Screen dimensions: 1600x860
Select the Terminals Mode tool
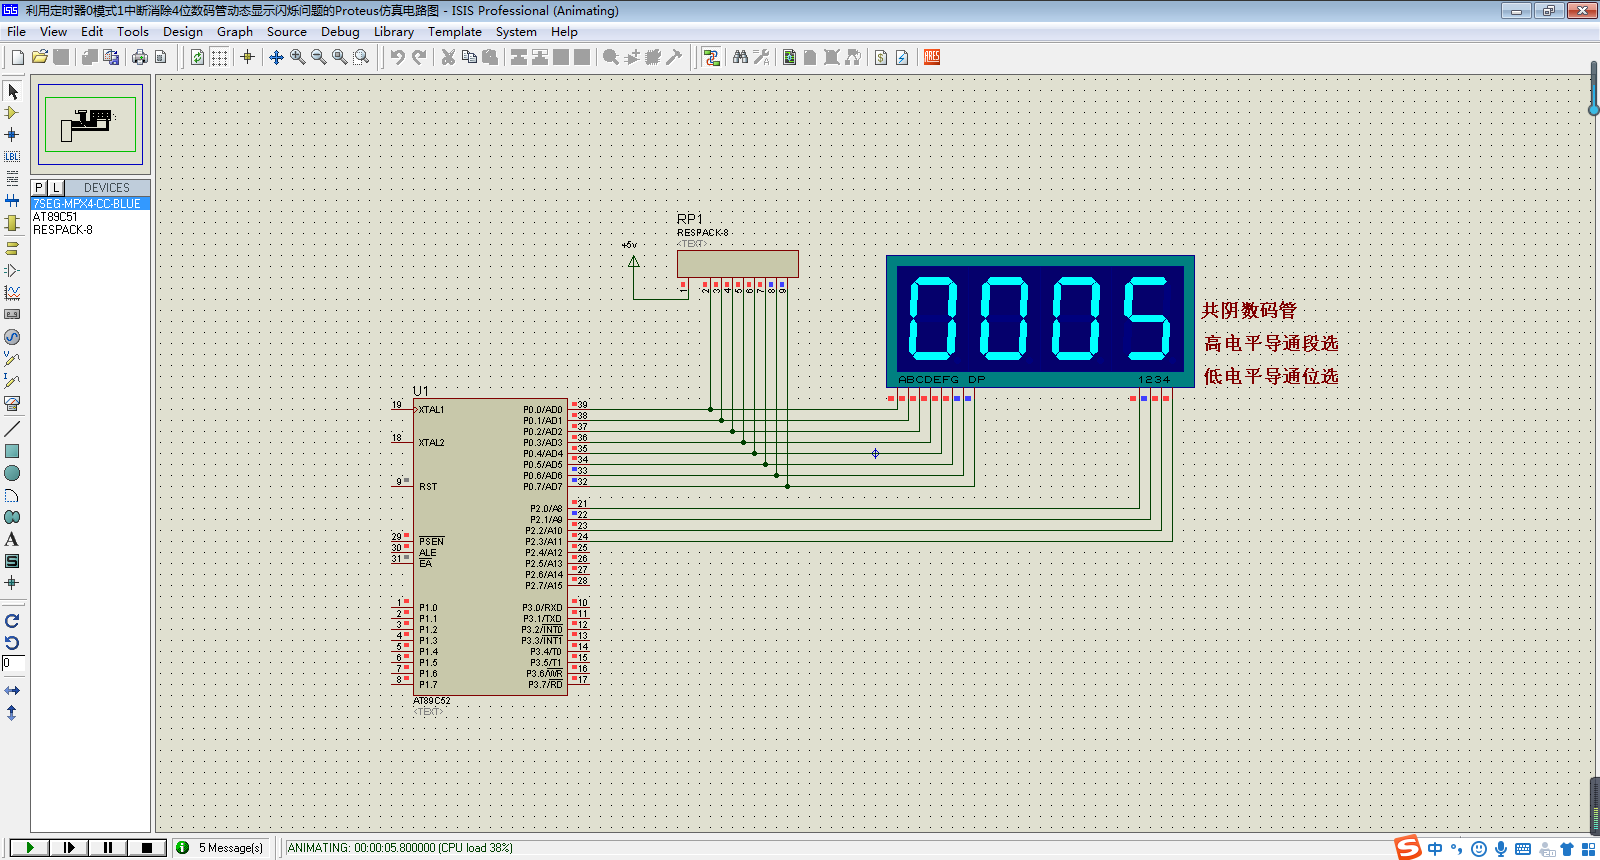click(12, 248)
